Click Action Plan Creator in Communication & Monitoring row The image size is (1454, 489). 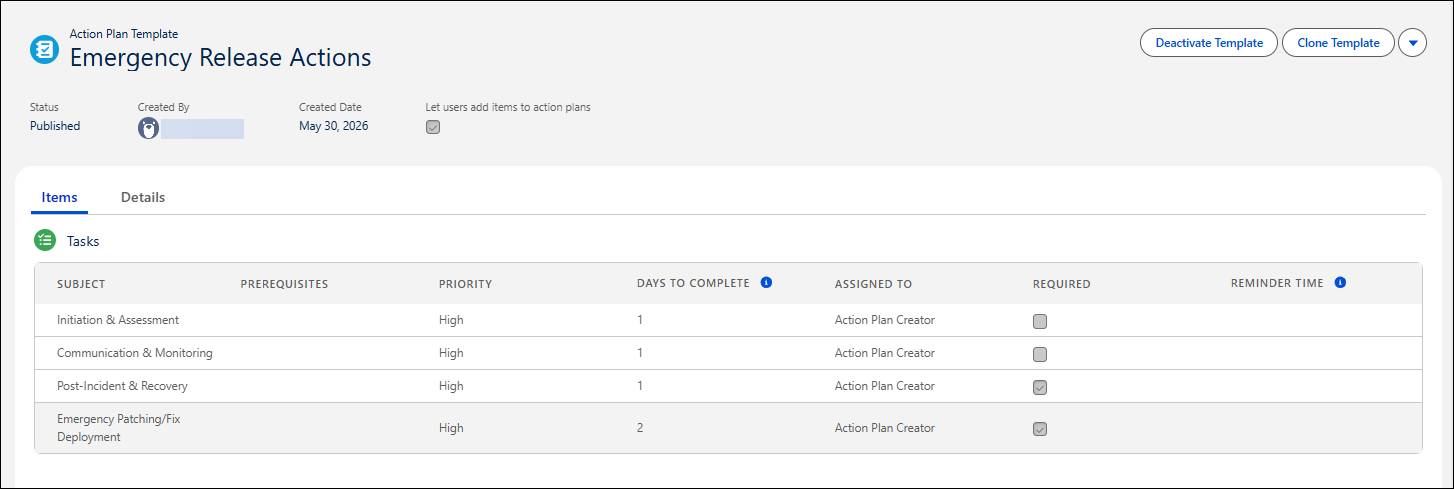[885, 353]
